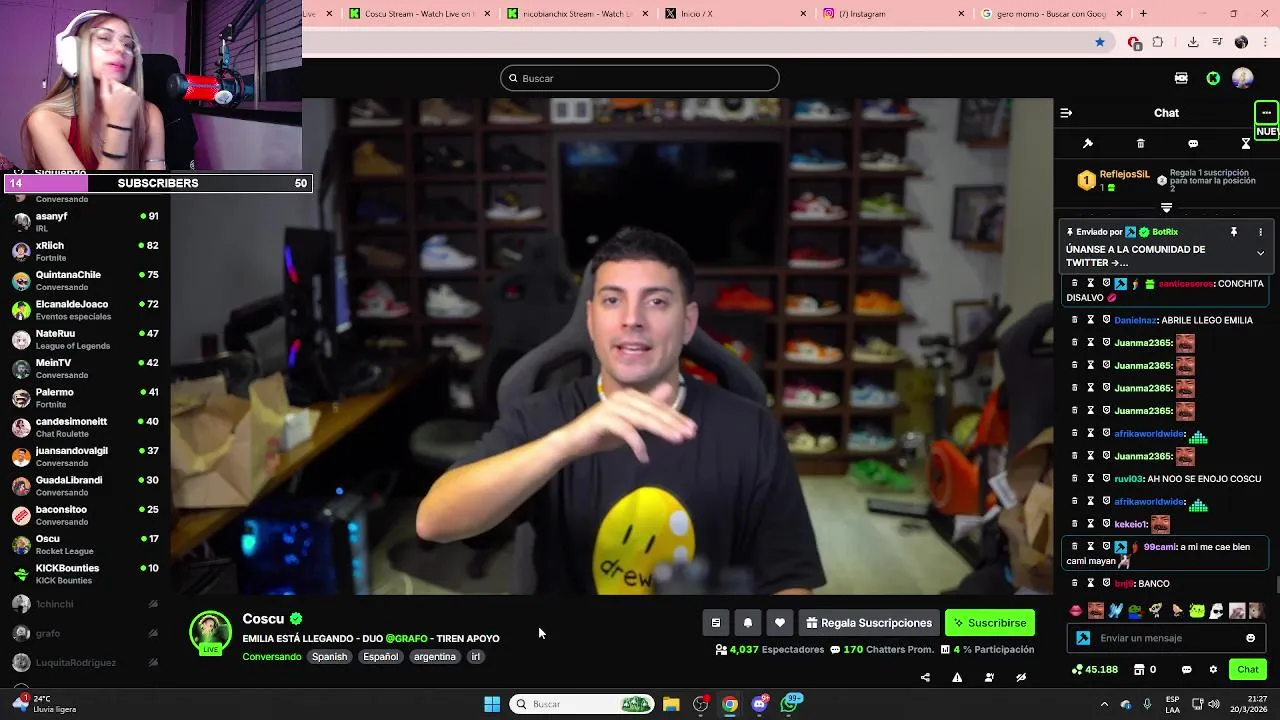Click the trash can icon in chat toolbar
Image resolution: width=1280 pixels, height=720 pixels.
point(1141,144)
